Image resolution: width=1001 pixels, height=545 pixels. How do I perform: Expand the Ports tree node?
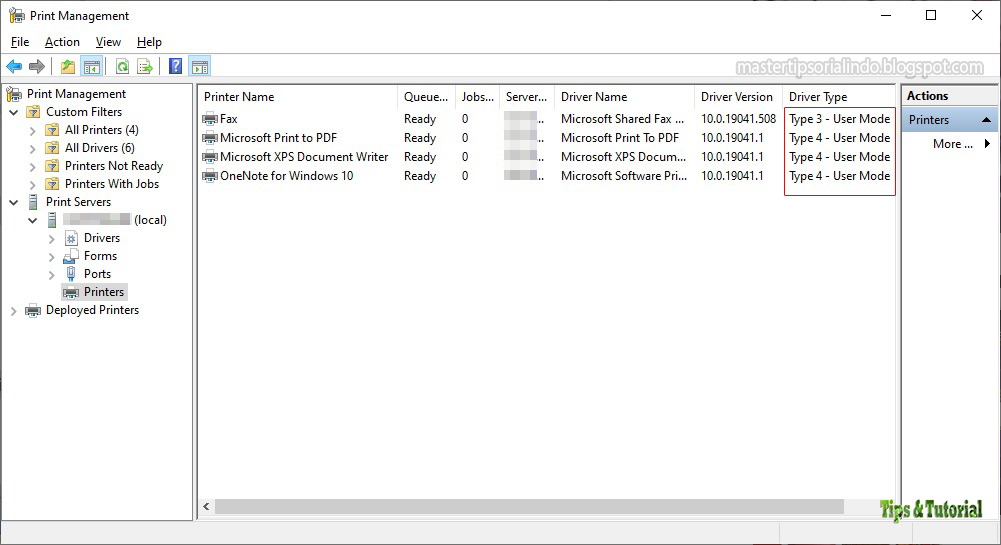[x=52, y=274]
